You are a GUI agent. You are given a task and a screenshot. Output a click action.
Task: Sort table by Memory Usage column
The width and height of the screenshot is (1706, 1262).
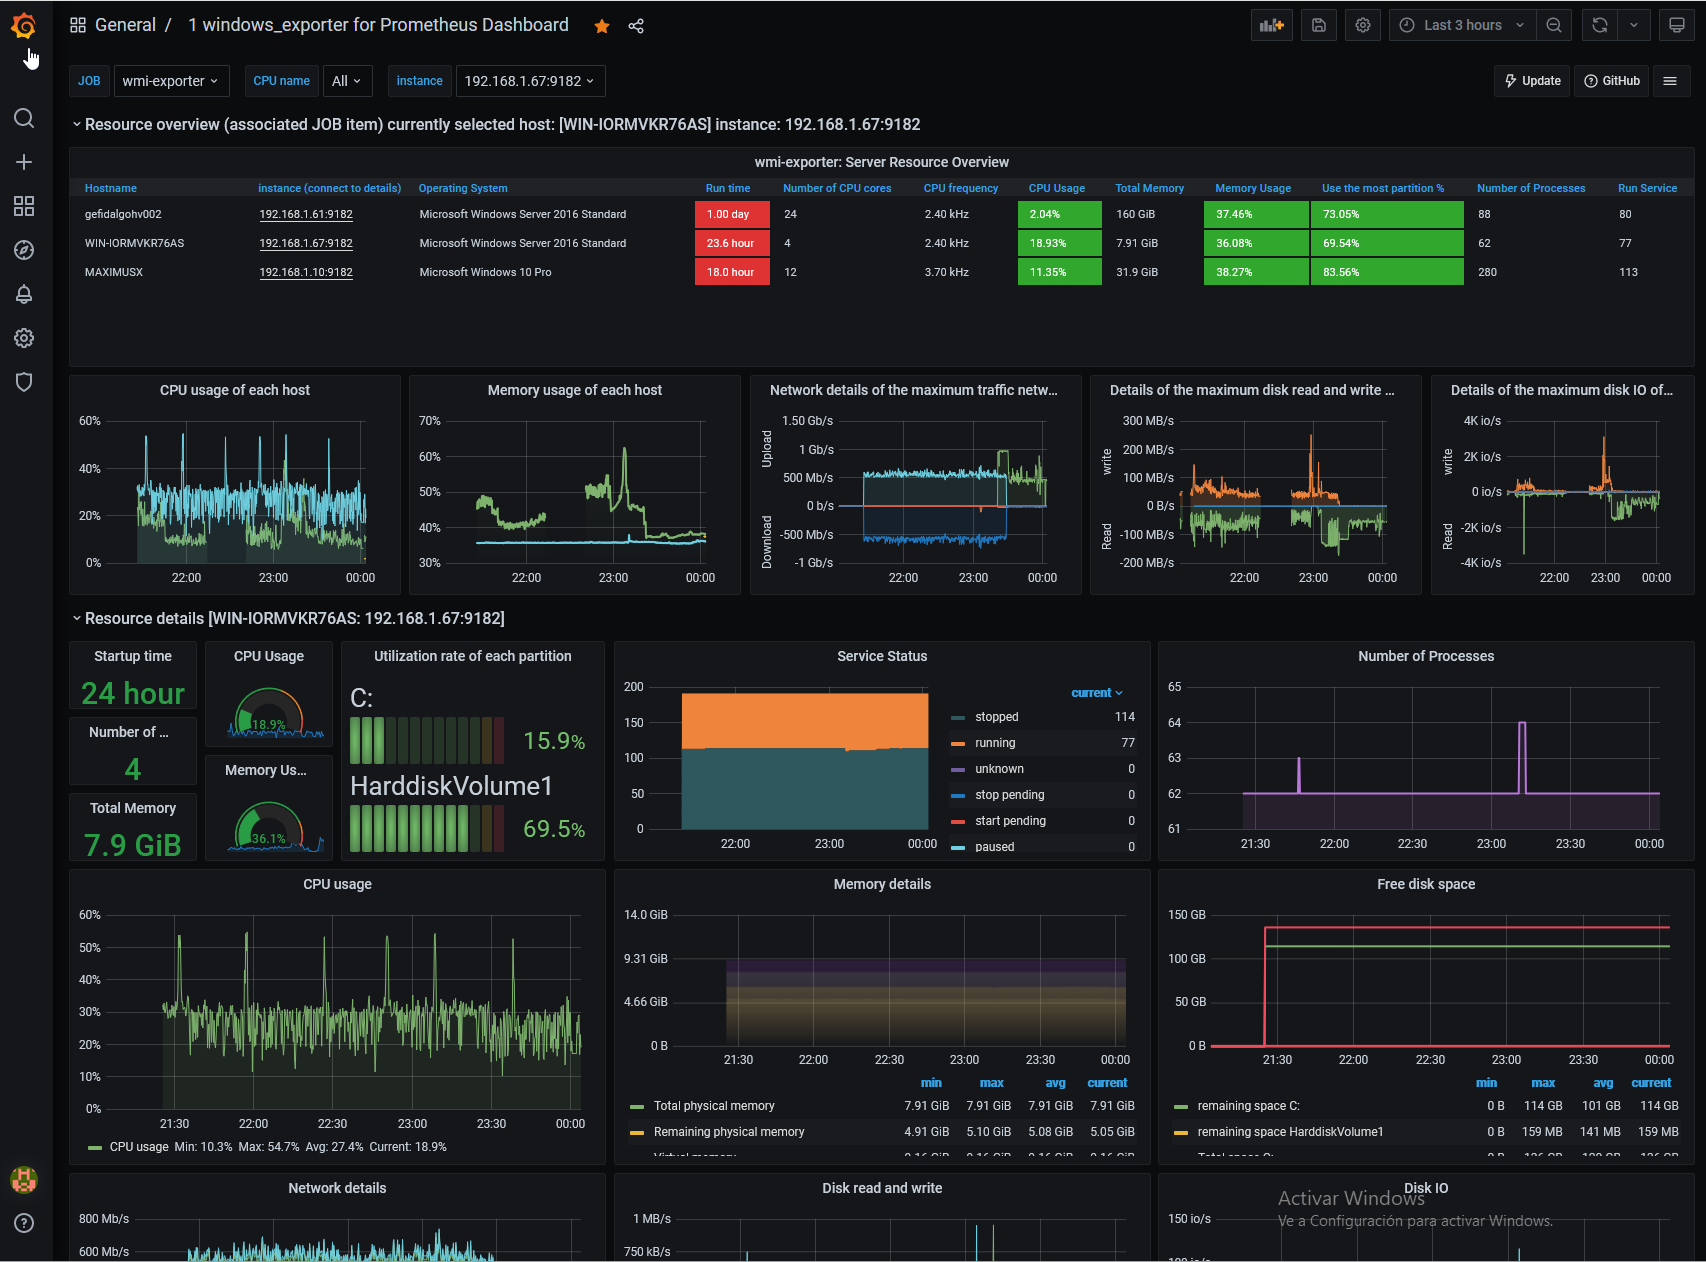[1253, 188]
